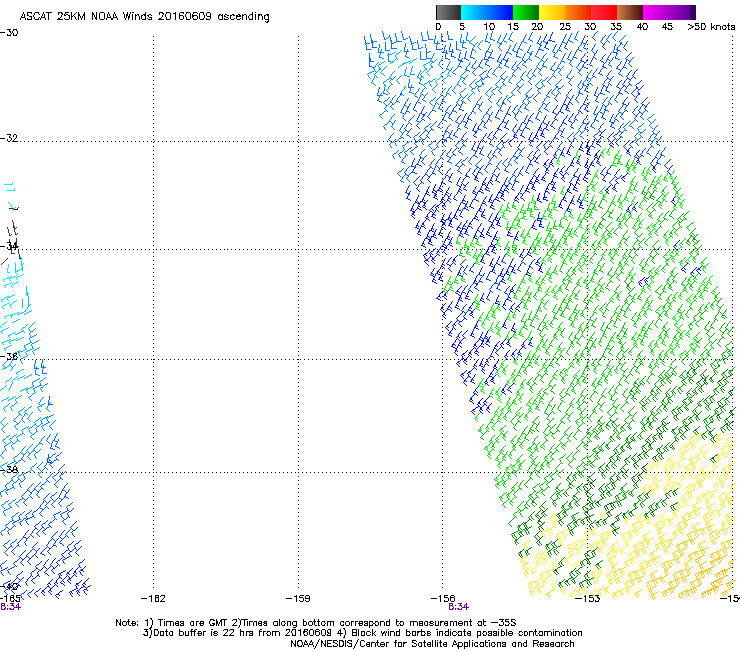Click the '35' label under the color legend
Image resolution: width=740 pixels, height=650 pixels.
616,27
